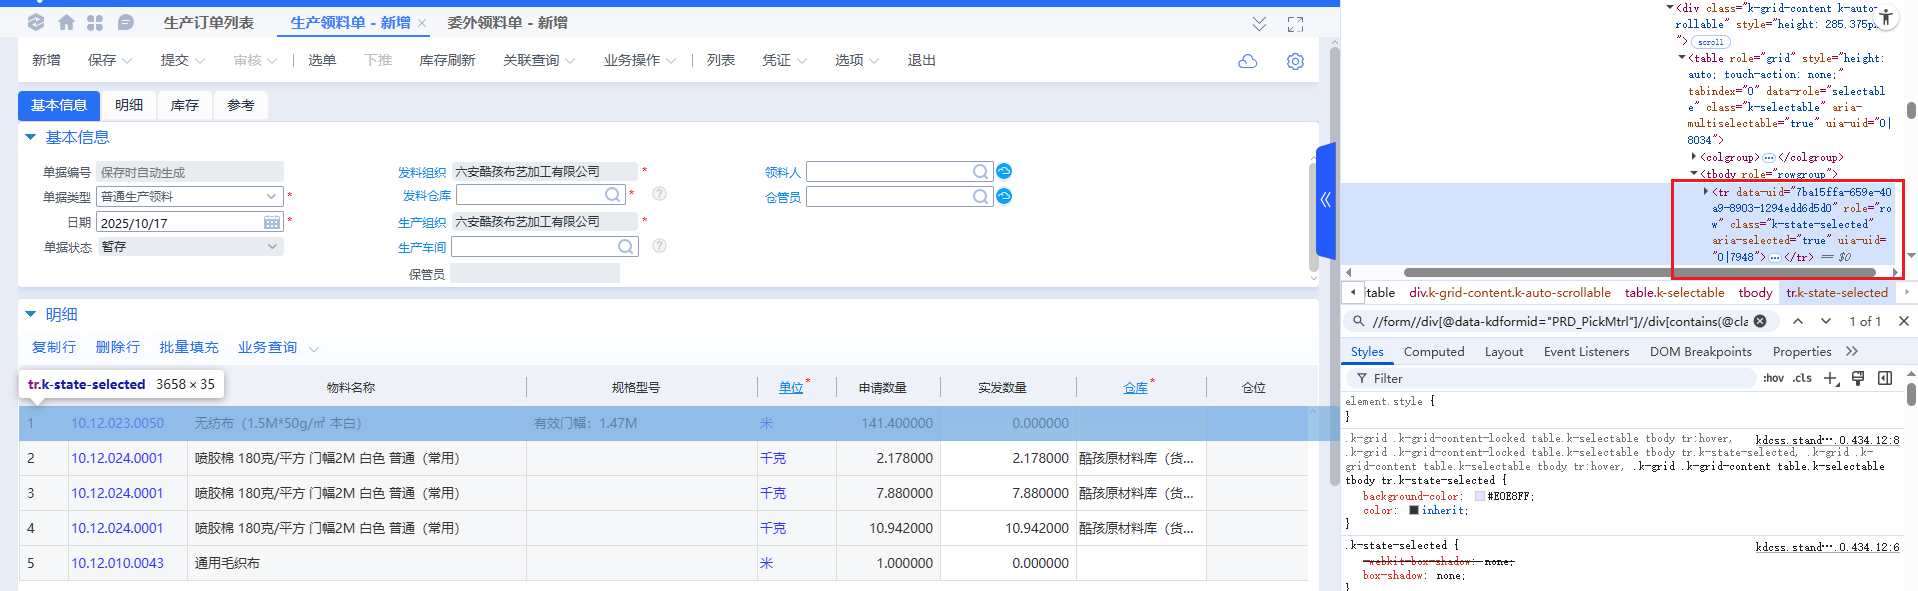Go to next DevTools search result
The width and height of the screenshot is (1918, 591).
click(1826, 321)
